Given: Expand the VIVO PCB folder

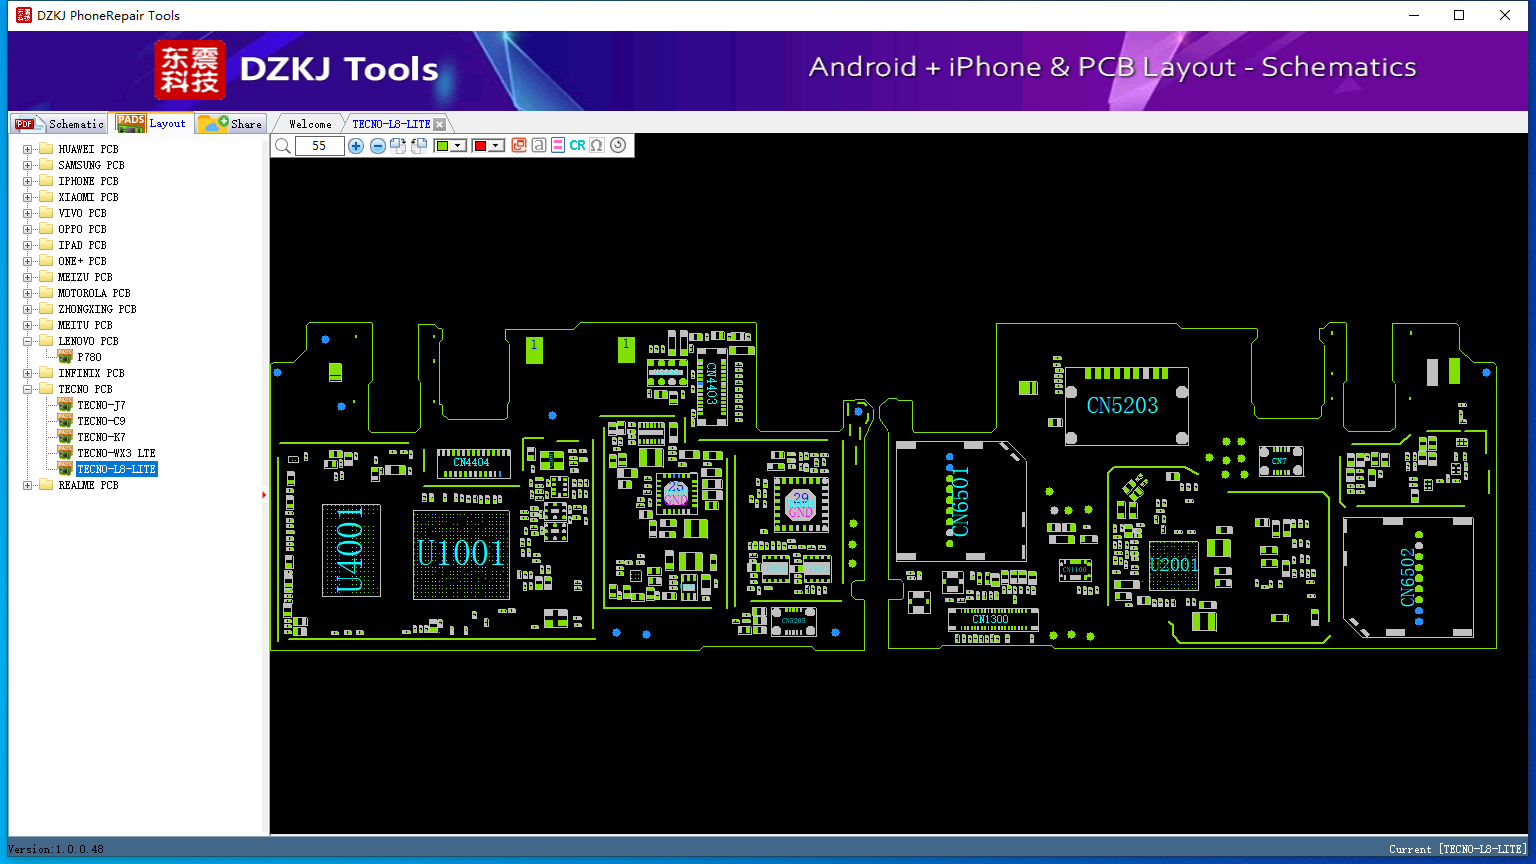Looking at the screenshot, I should [28, 214].
